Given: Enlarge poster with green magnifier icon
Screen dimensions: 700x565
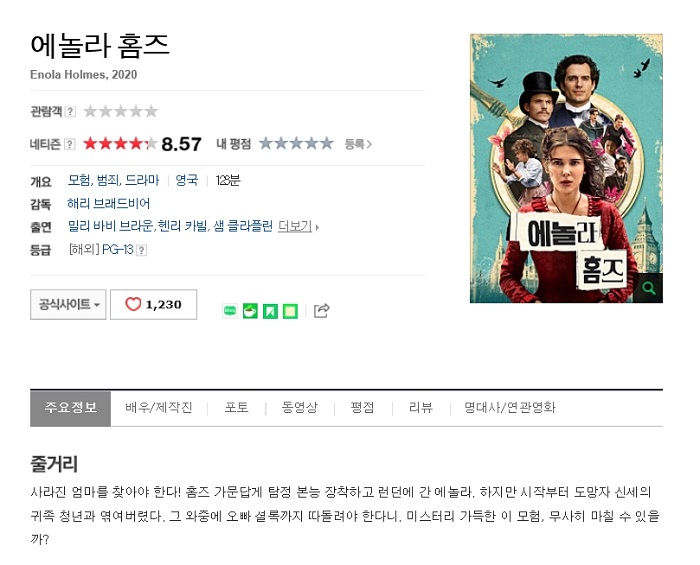Looking at the screenshot, I should [649, 288].
